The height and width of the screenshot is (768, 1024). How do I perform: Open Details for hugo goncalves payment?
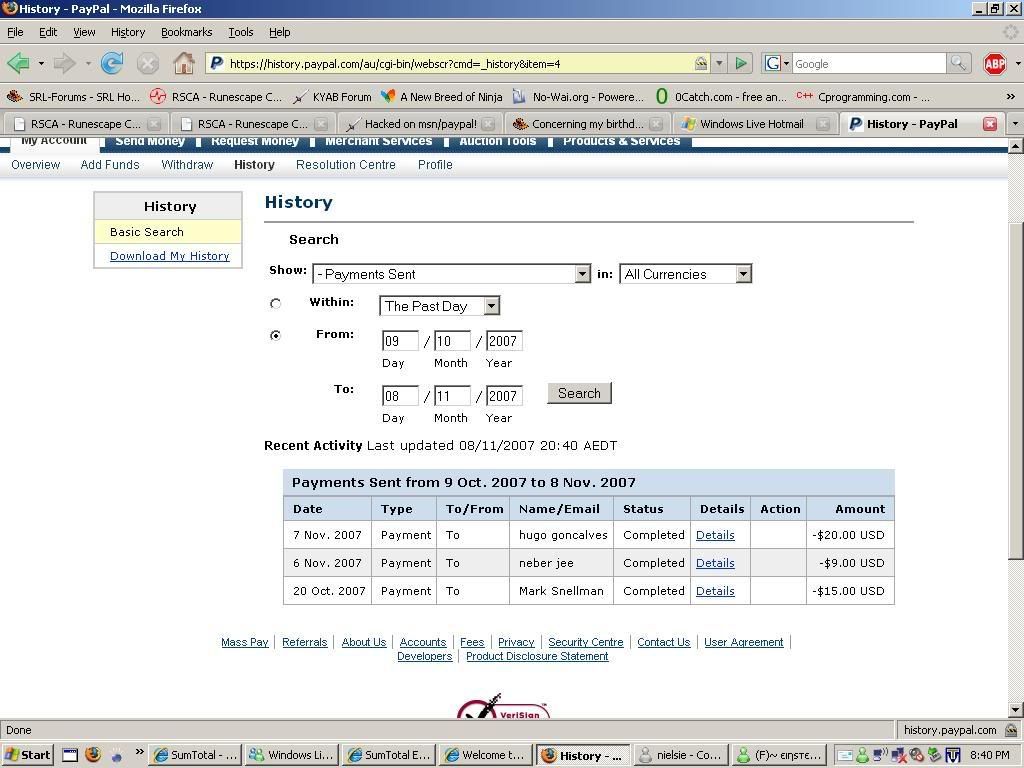[x=715, y=535]
